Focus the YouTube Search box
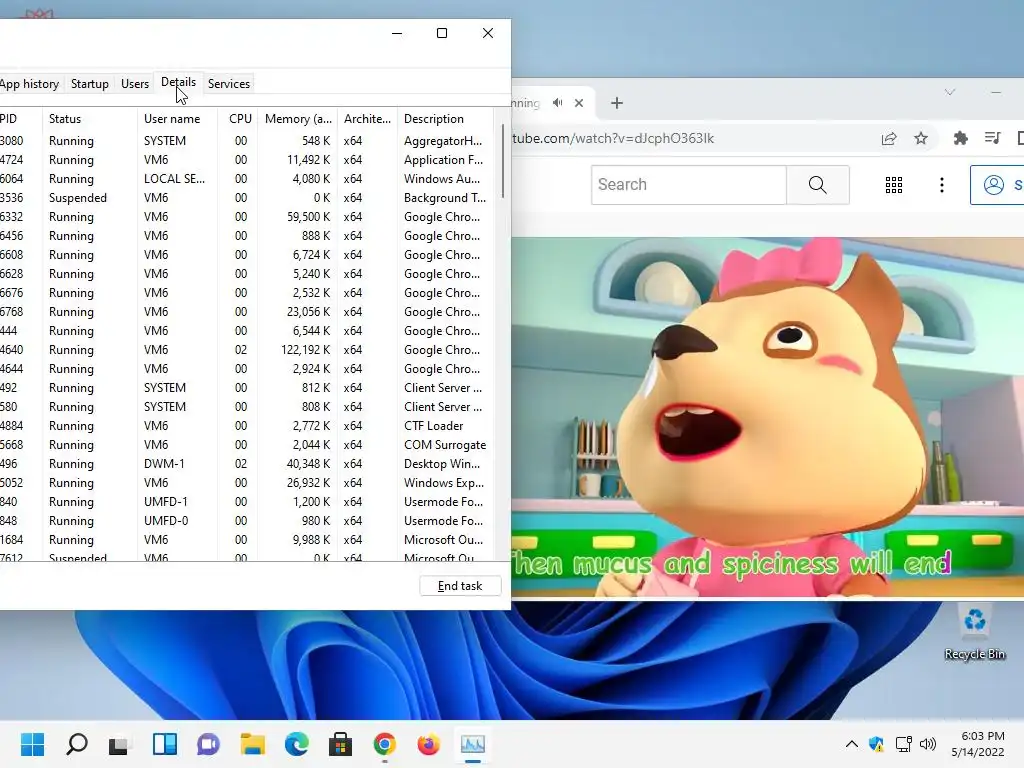Image resolution: width=1024 pixels, height=768 pixels. coord(688,185)
